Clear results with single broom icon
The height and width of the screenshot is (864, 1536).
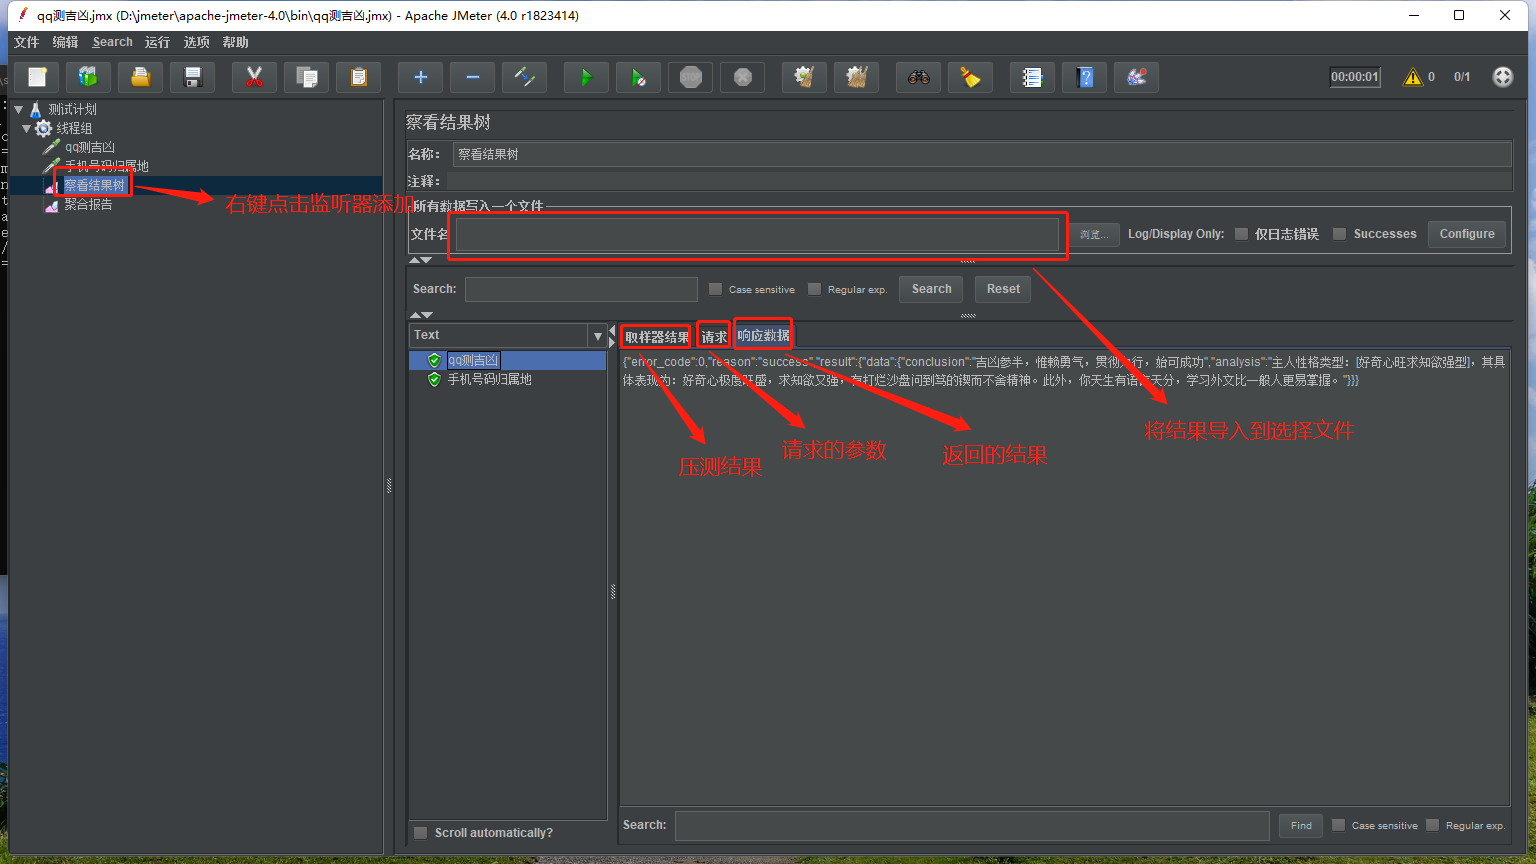coord(804,77)
